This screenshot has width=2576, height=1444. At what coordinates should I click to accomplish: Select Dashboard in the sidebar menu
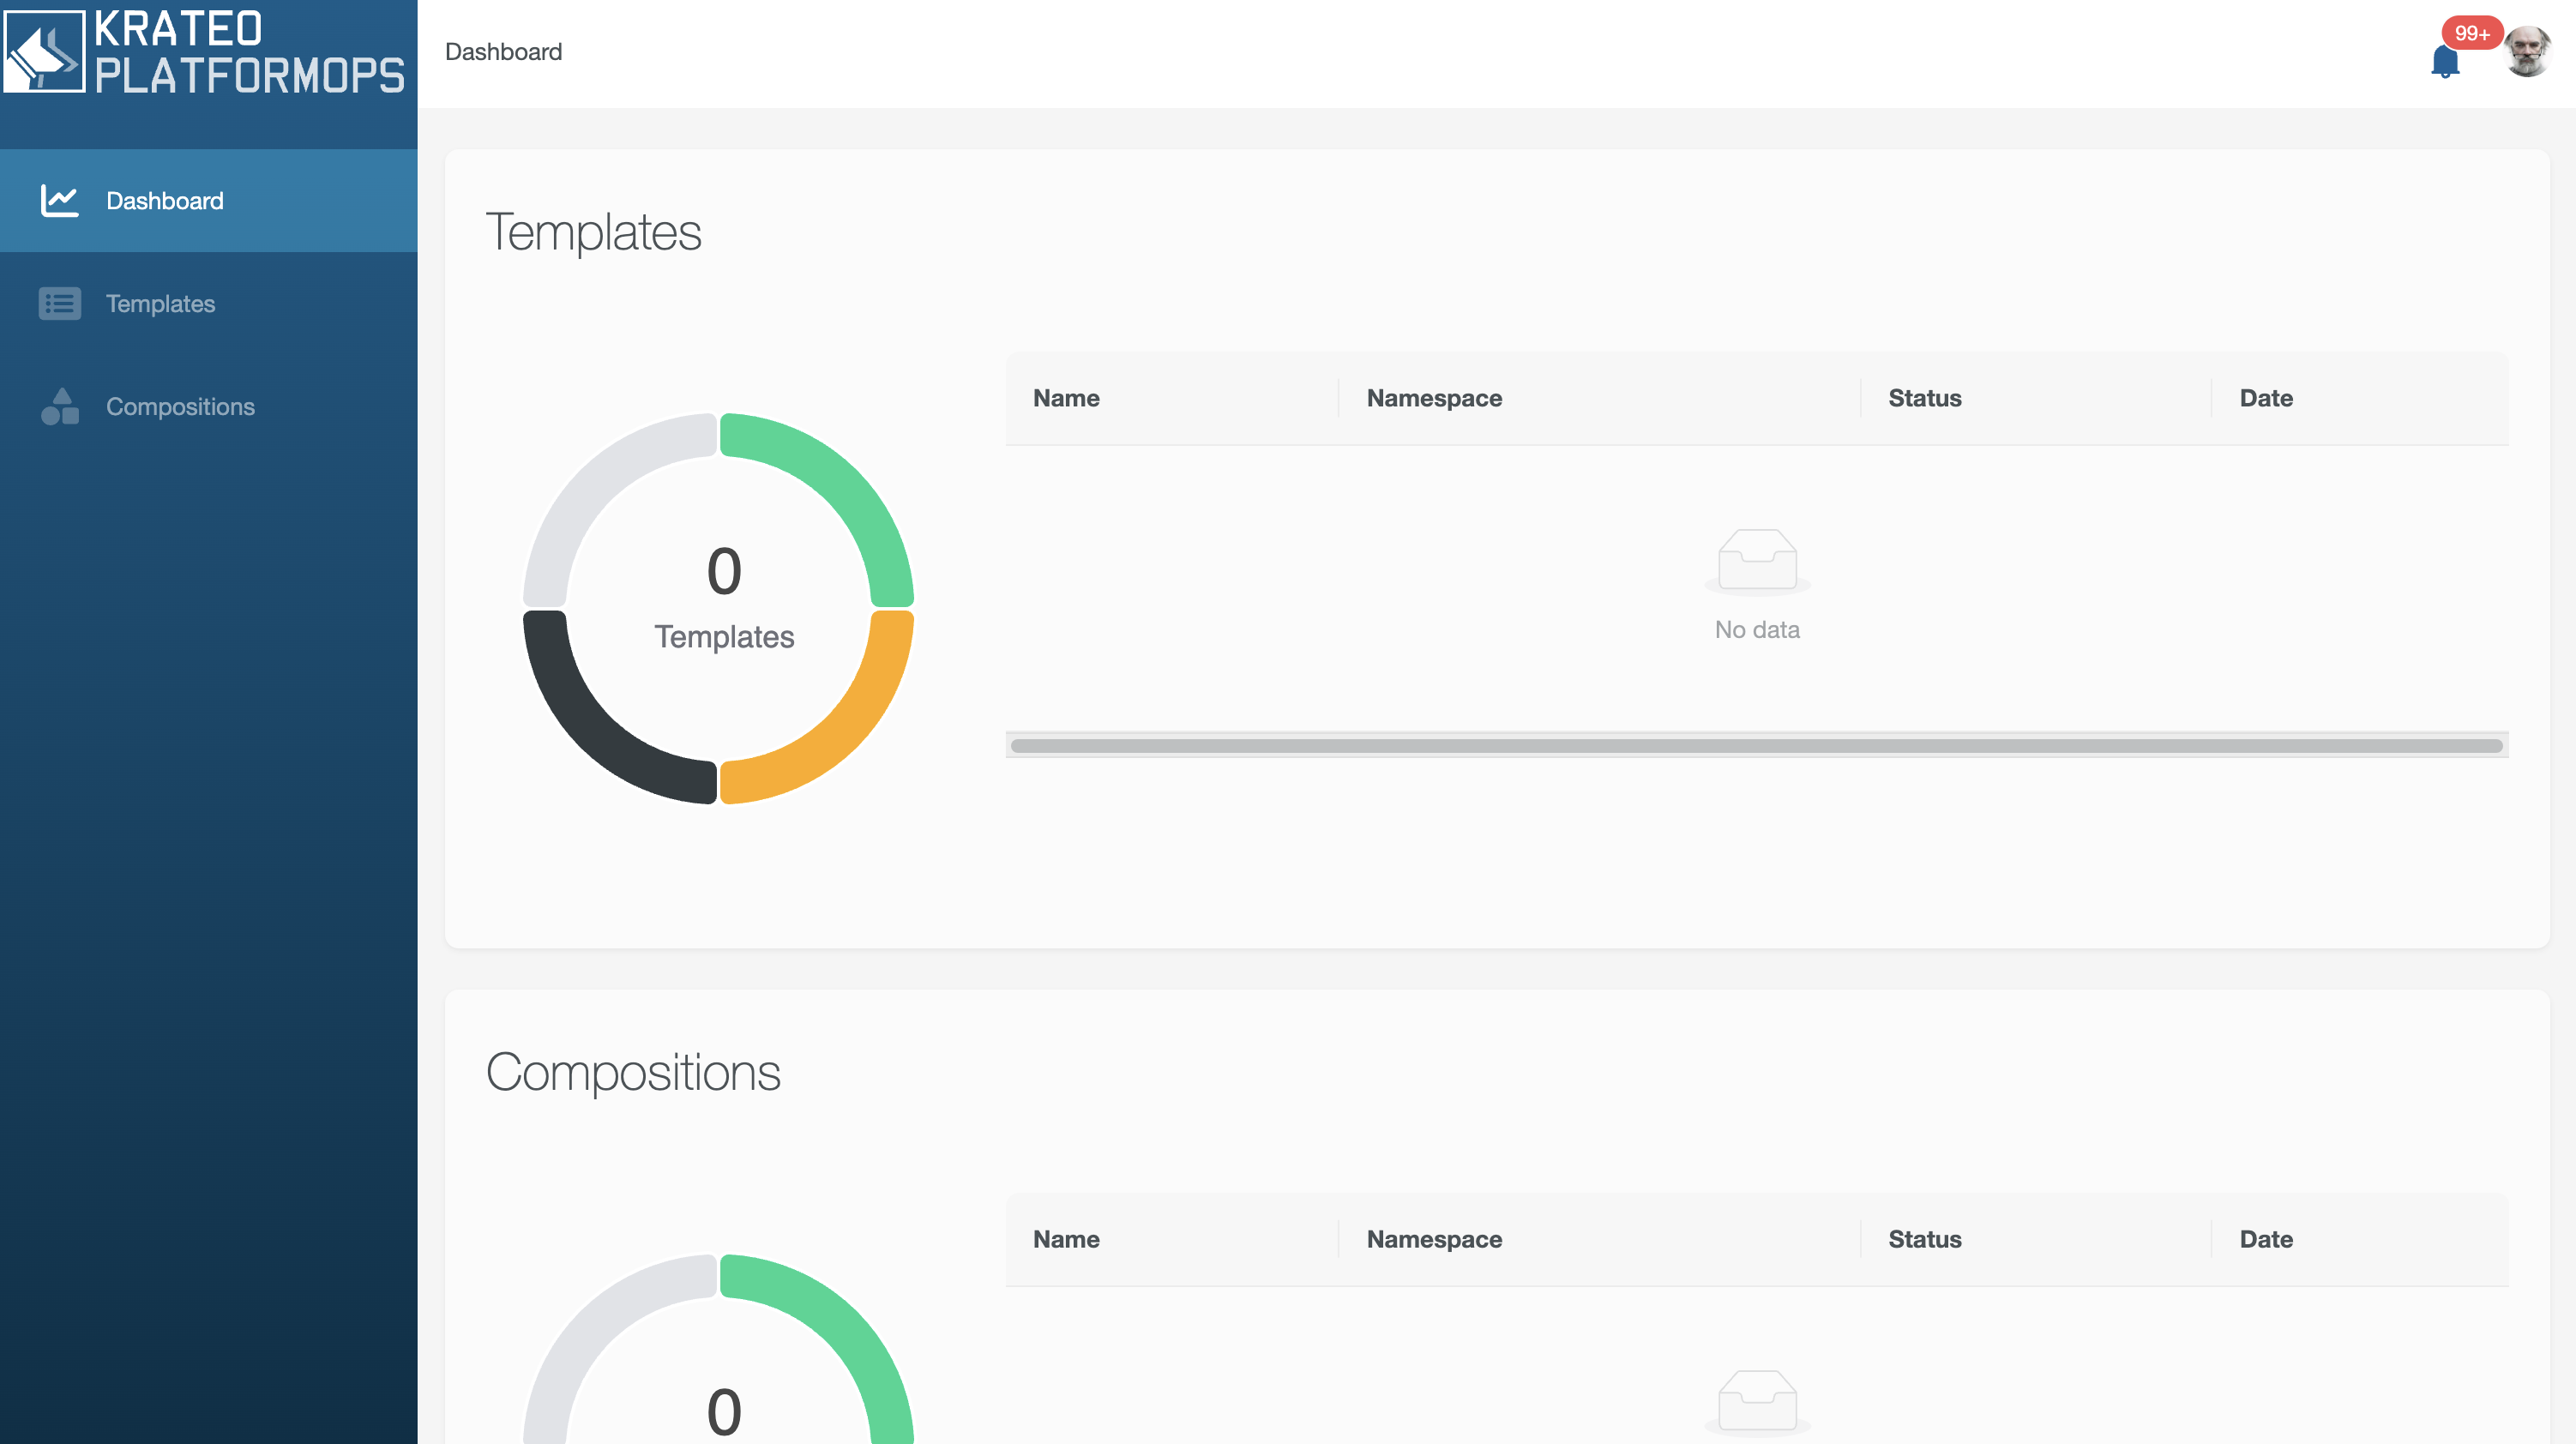tap(208, 200)
